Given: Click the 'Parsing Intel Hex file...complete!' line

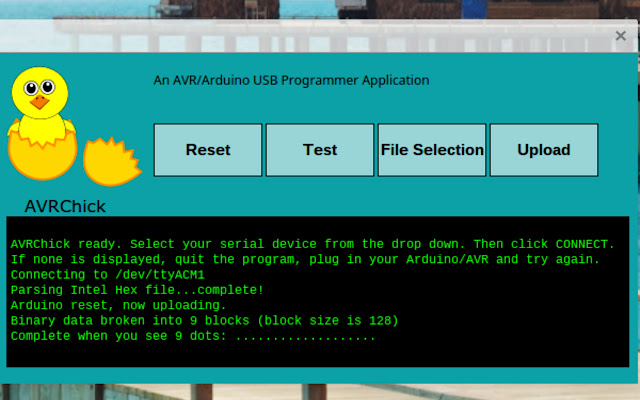Looking at the screenshot, I should click(x=137, y=290).
